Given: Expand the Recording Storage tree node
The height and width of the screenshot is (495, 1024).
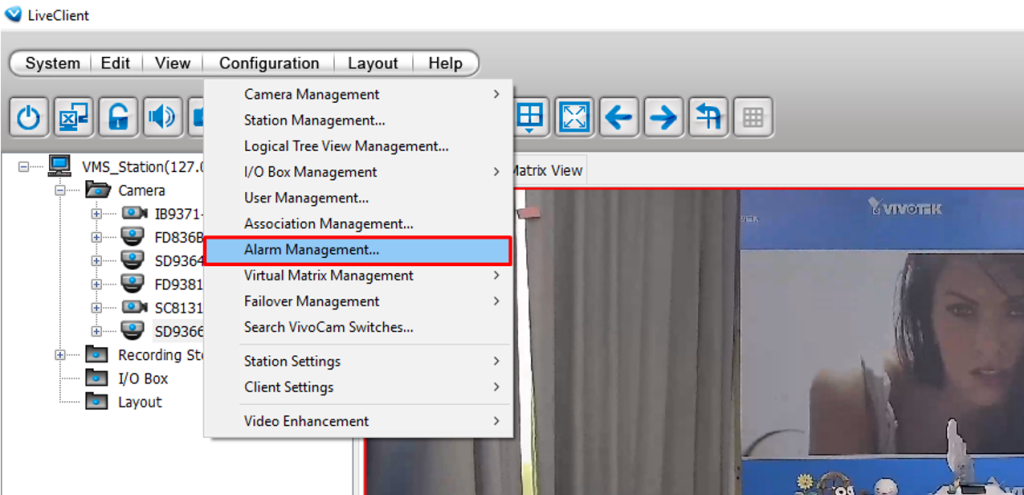Looking at the screenshot, I should click(60, 355).
